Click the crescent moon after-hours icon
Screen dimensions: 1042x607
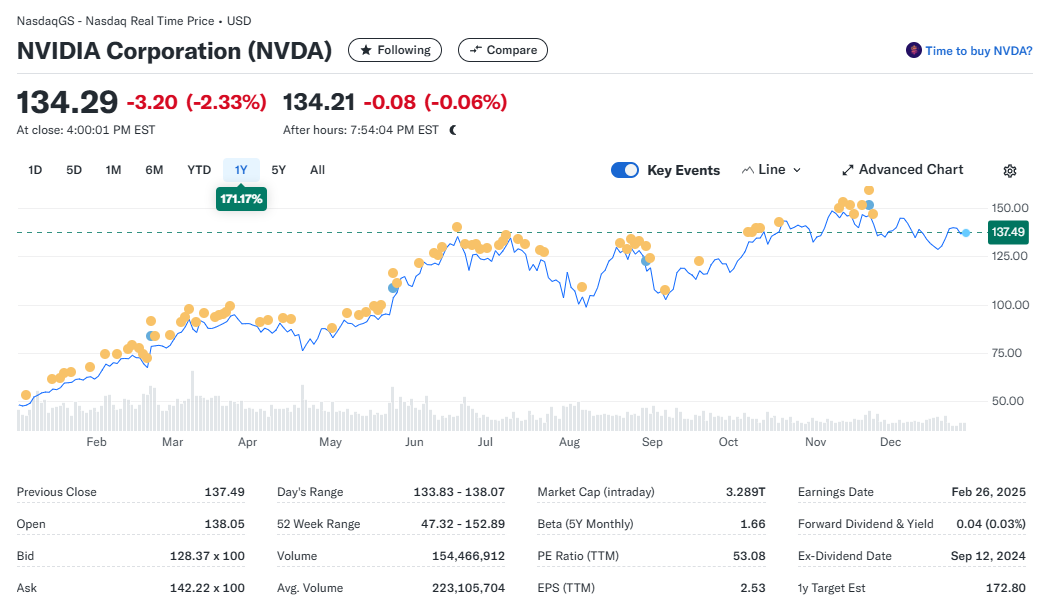coord(453,130)
